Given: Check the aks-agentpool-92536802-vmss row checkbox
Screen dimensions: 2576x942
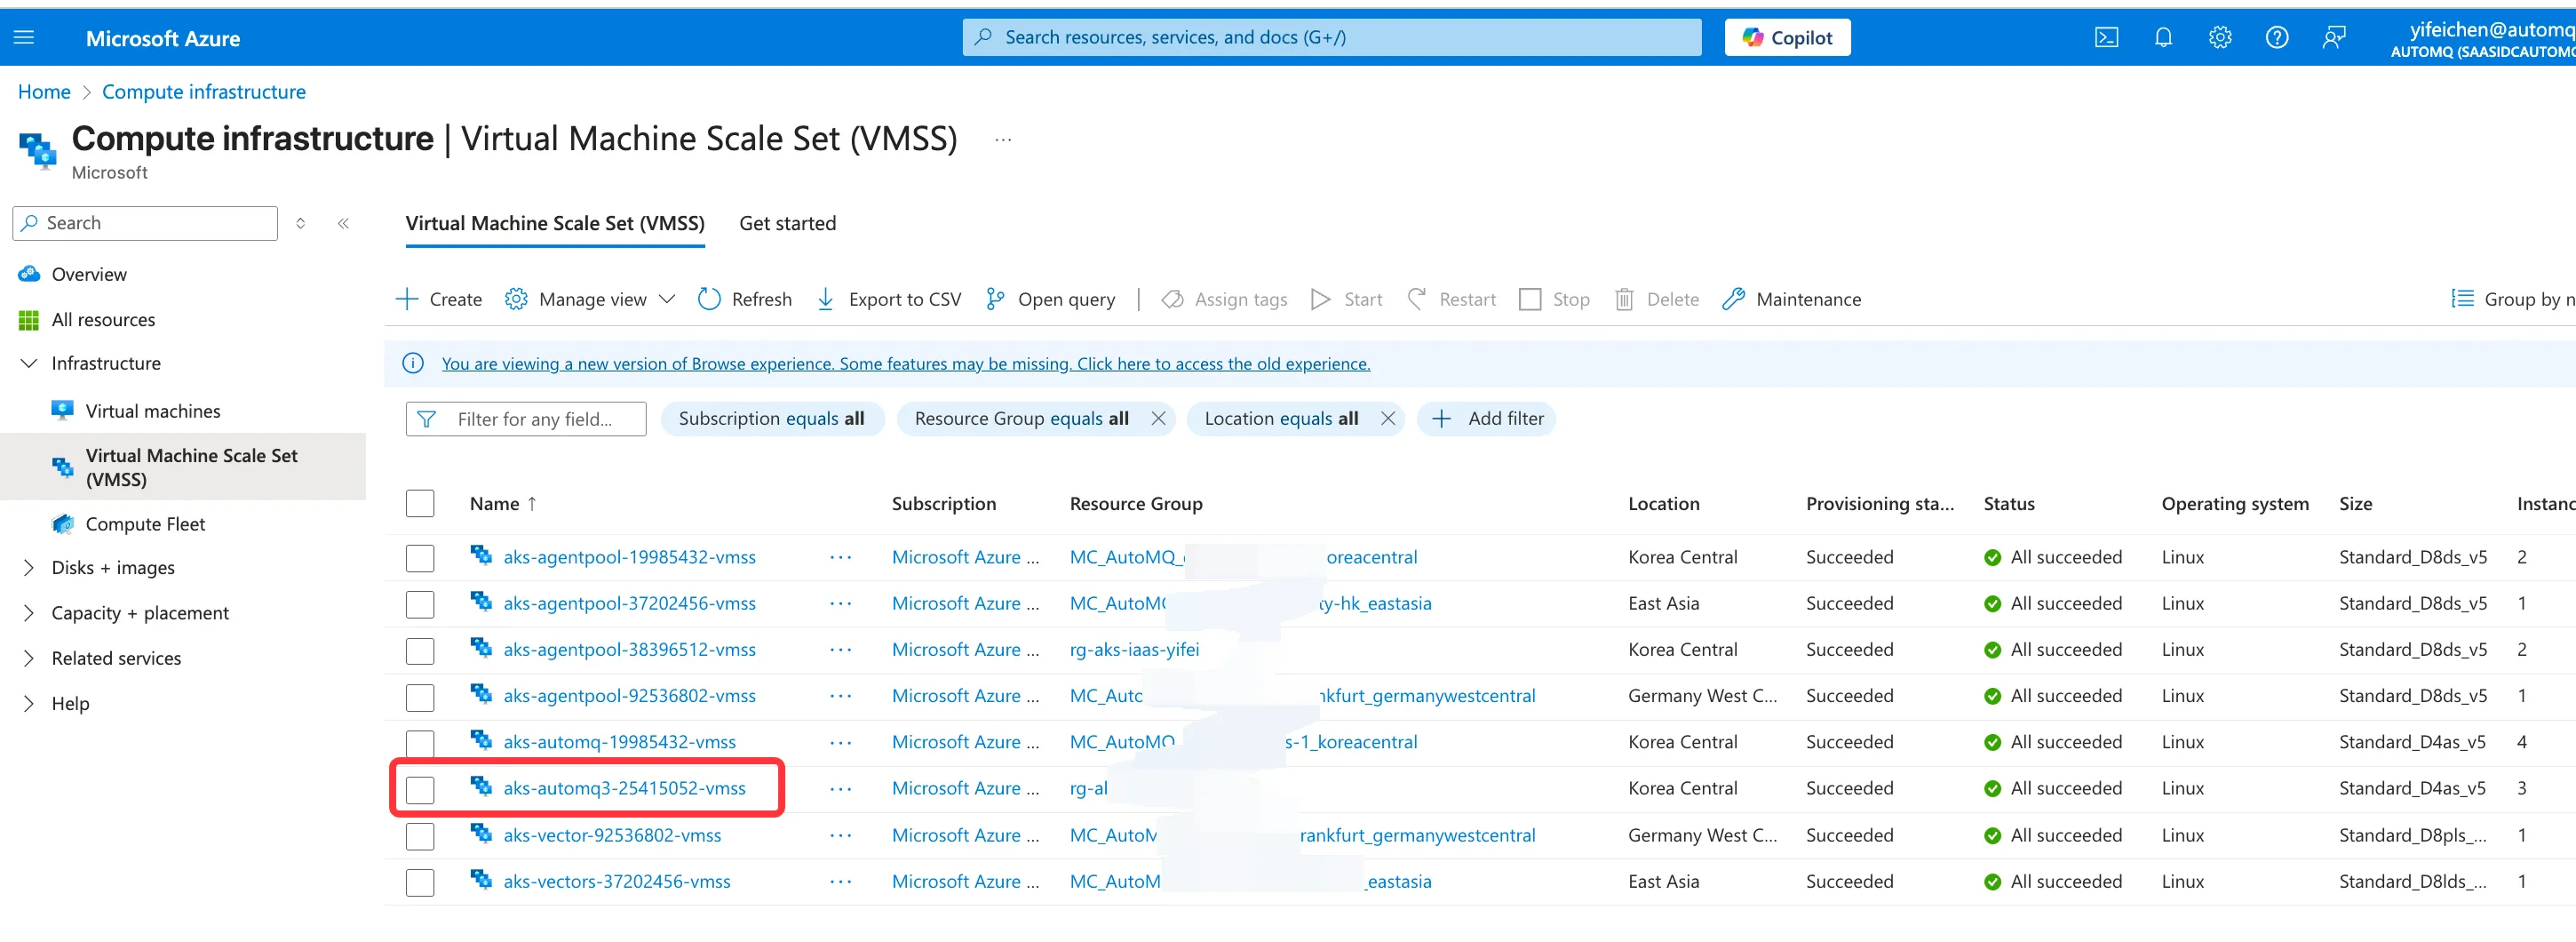Looking at the screenshot, I should (x=420, y=696).
